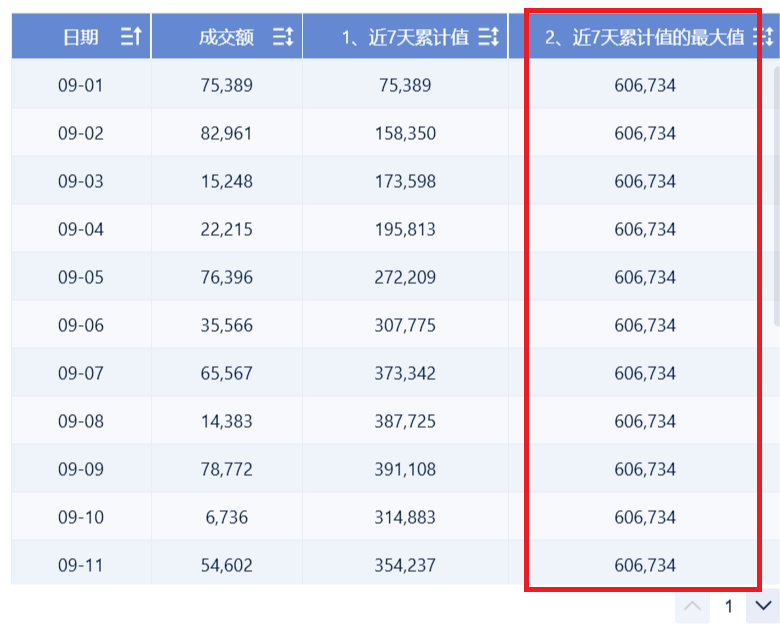Click cumulative value 272,209
This screenshot has height=626, width=780.
coord(405,277)
